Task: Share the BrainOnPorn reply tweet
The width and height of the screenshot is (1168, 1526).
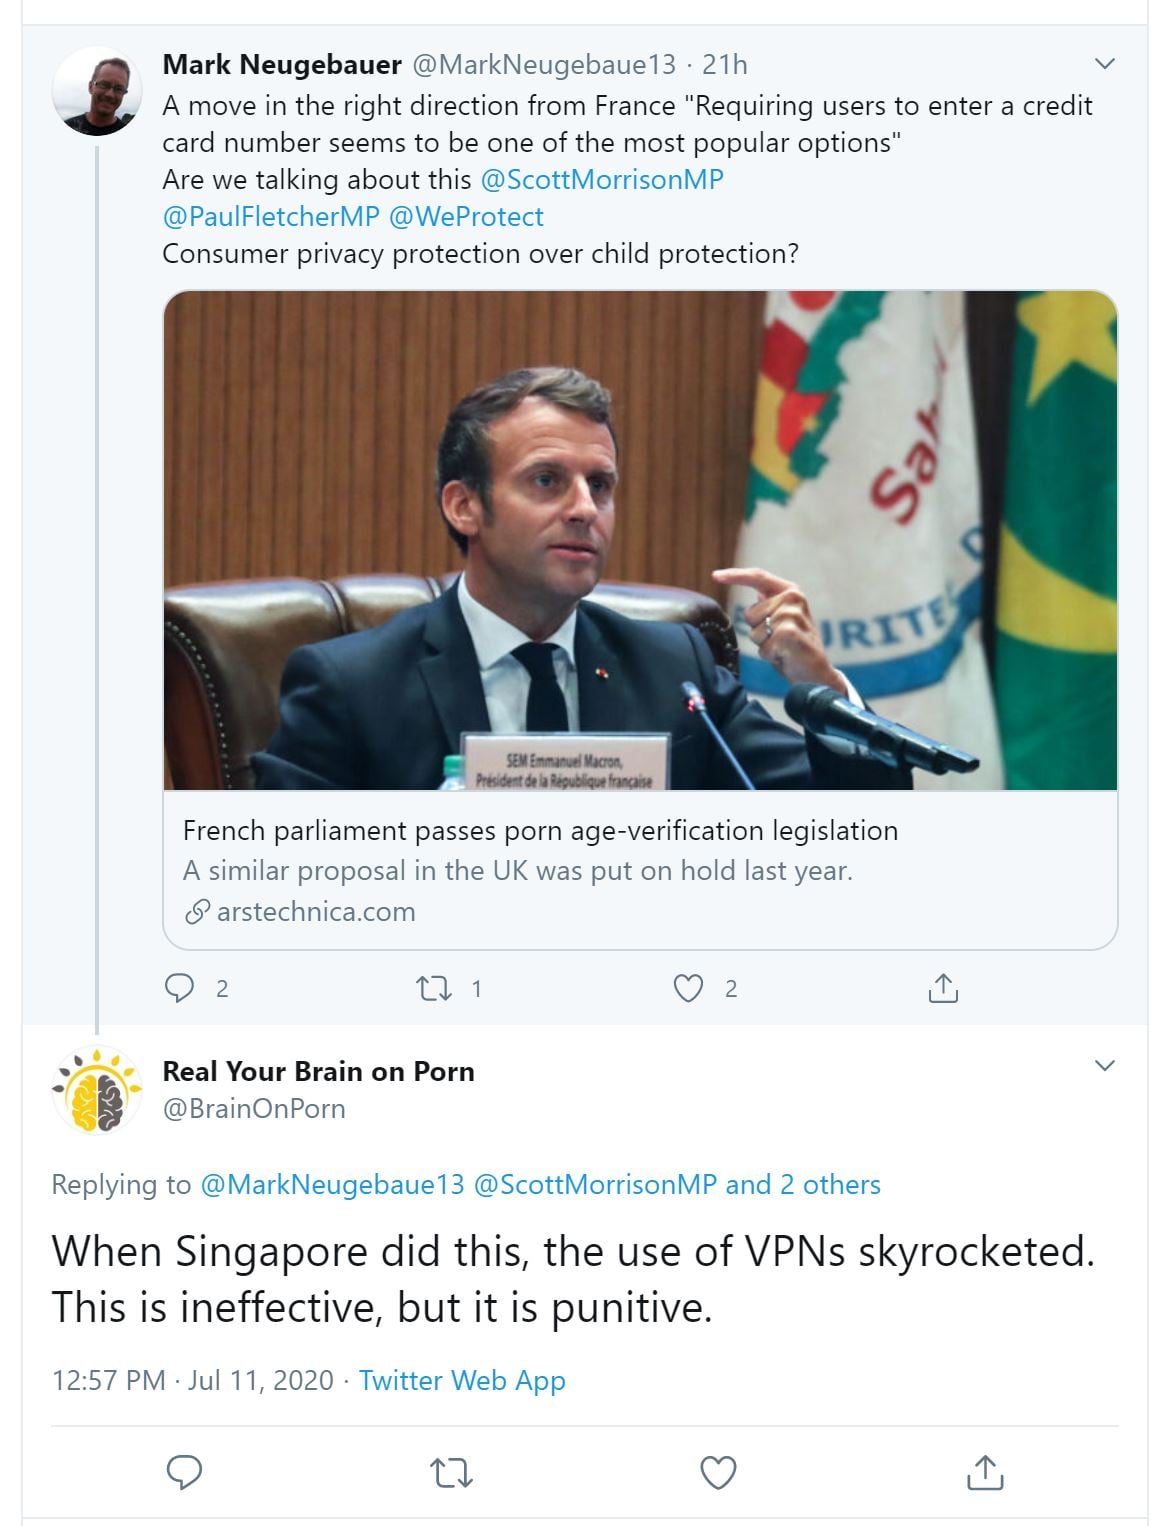Action: pyautogui.click(x=985, y=1472)
